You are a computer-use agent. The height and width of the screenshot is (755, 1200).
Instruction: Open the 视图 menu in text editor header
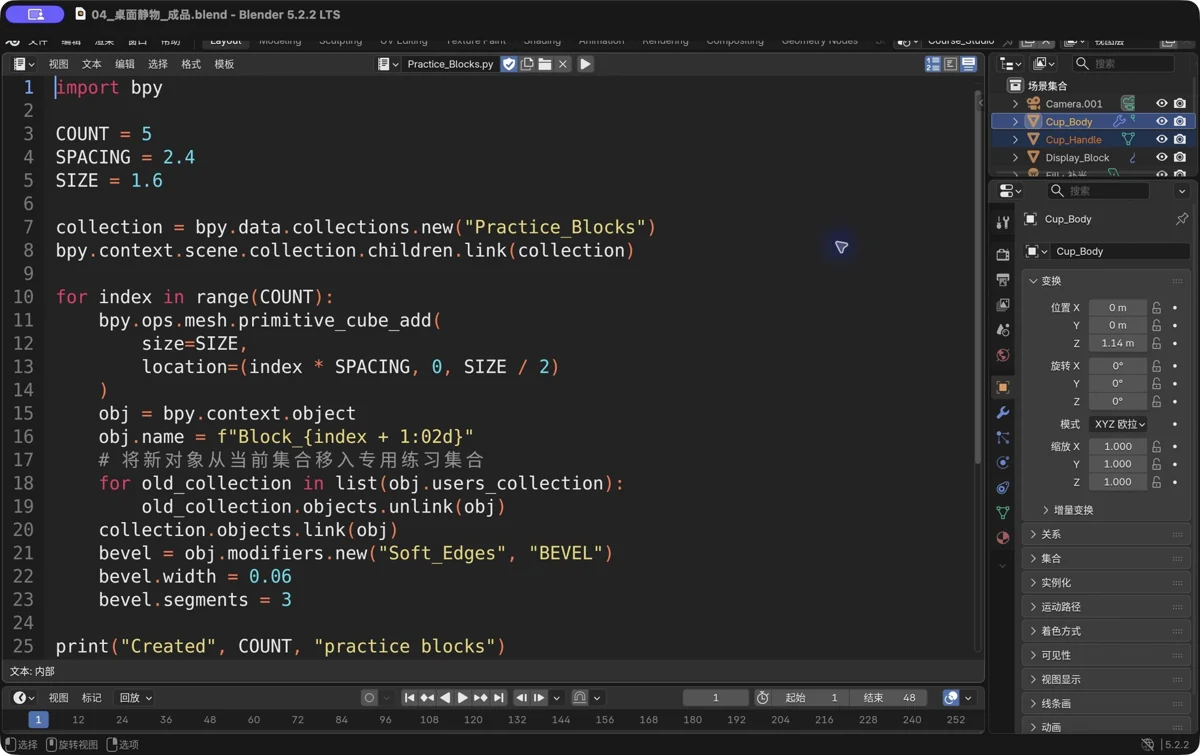coord(59,64)
